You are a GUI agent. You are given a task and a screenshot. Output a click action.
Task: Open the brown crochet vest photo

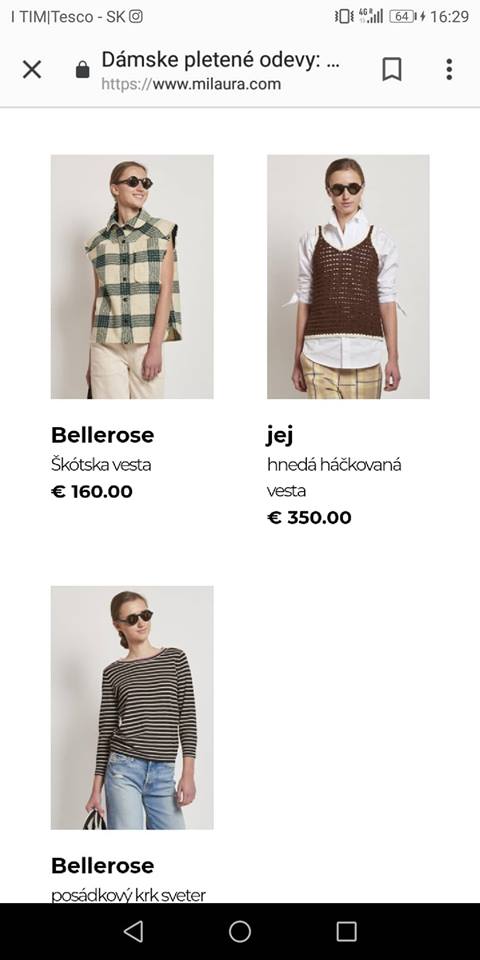(348, 277)
